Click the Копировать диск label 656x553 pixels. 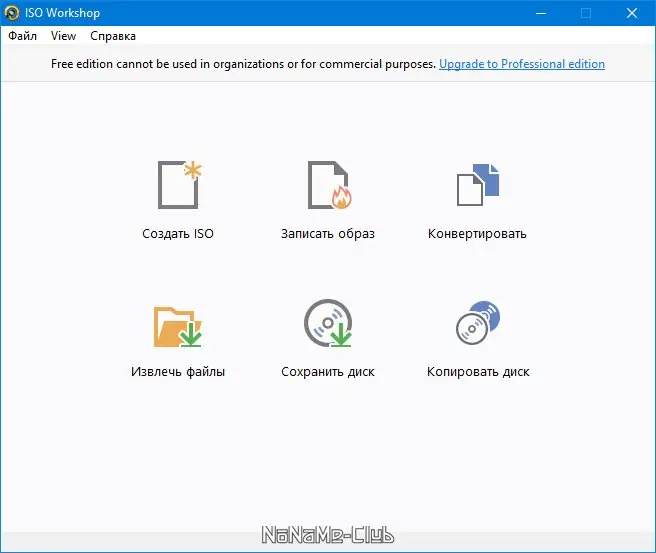(x=478, y=371)
